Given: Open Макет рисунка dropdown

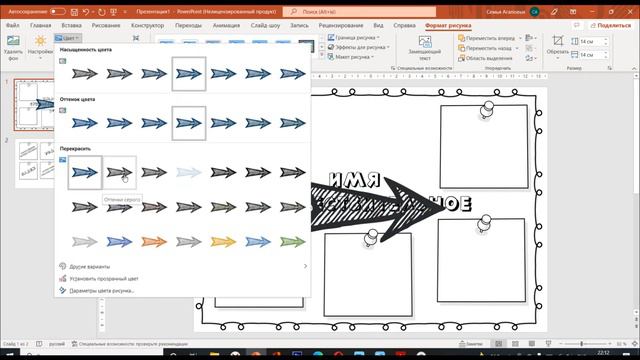Looking at the screenshot, I should pos(351,57).
